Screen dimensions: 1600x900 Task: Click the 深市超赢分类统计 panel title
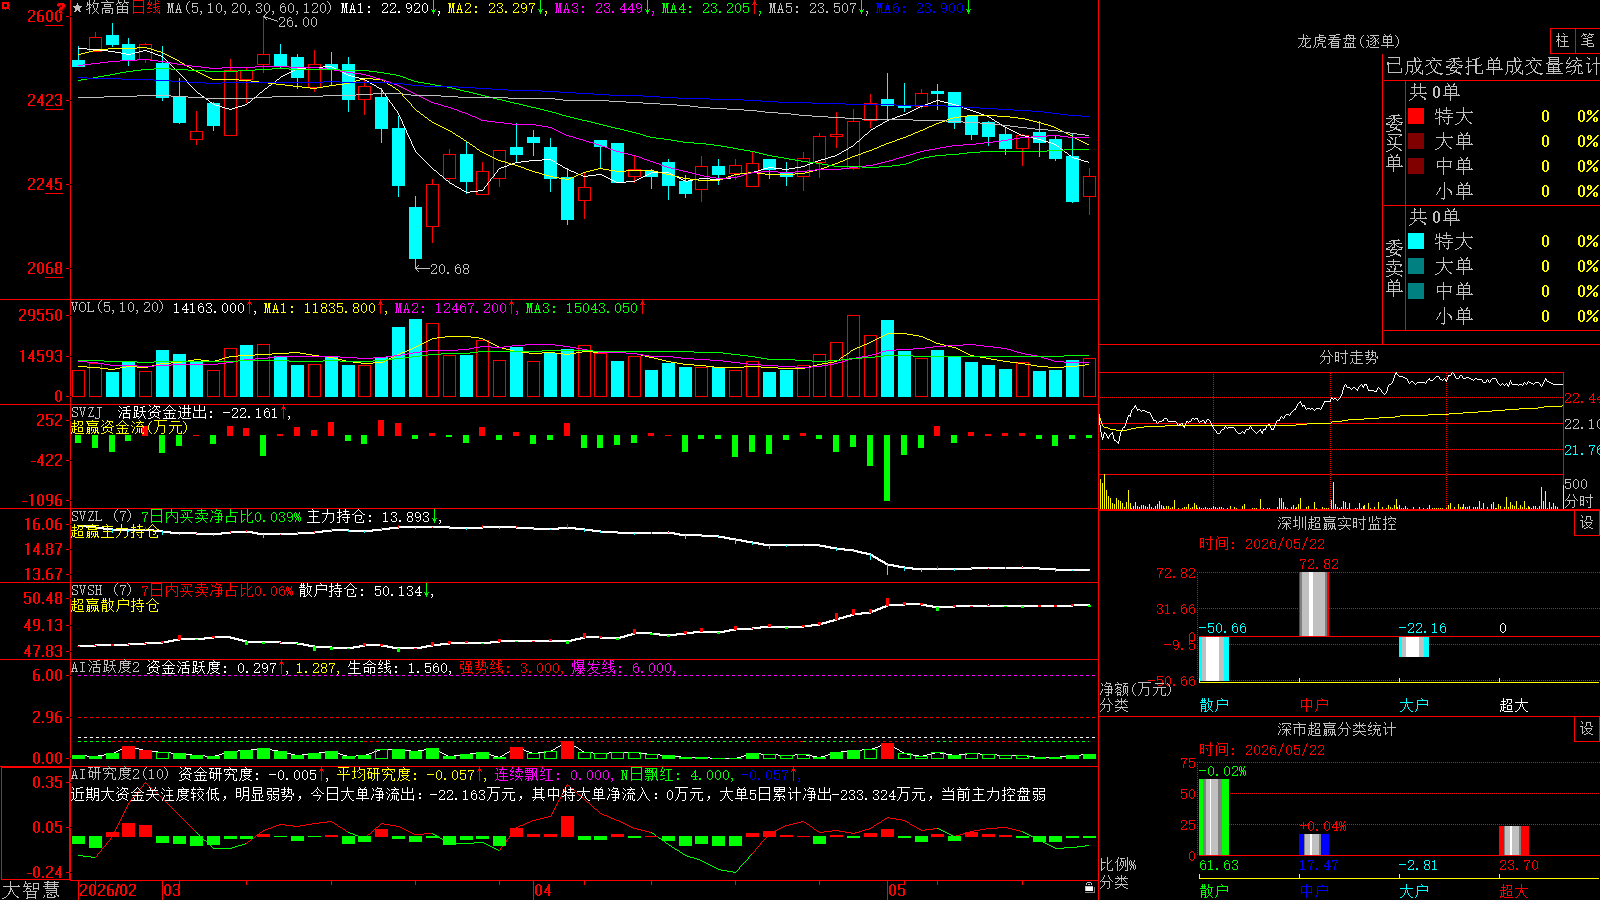(x=1337, y=729)
